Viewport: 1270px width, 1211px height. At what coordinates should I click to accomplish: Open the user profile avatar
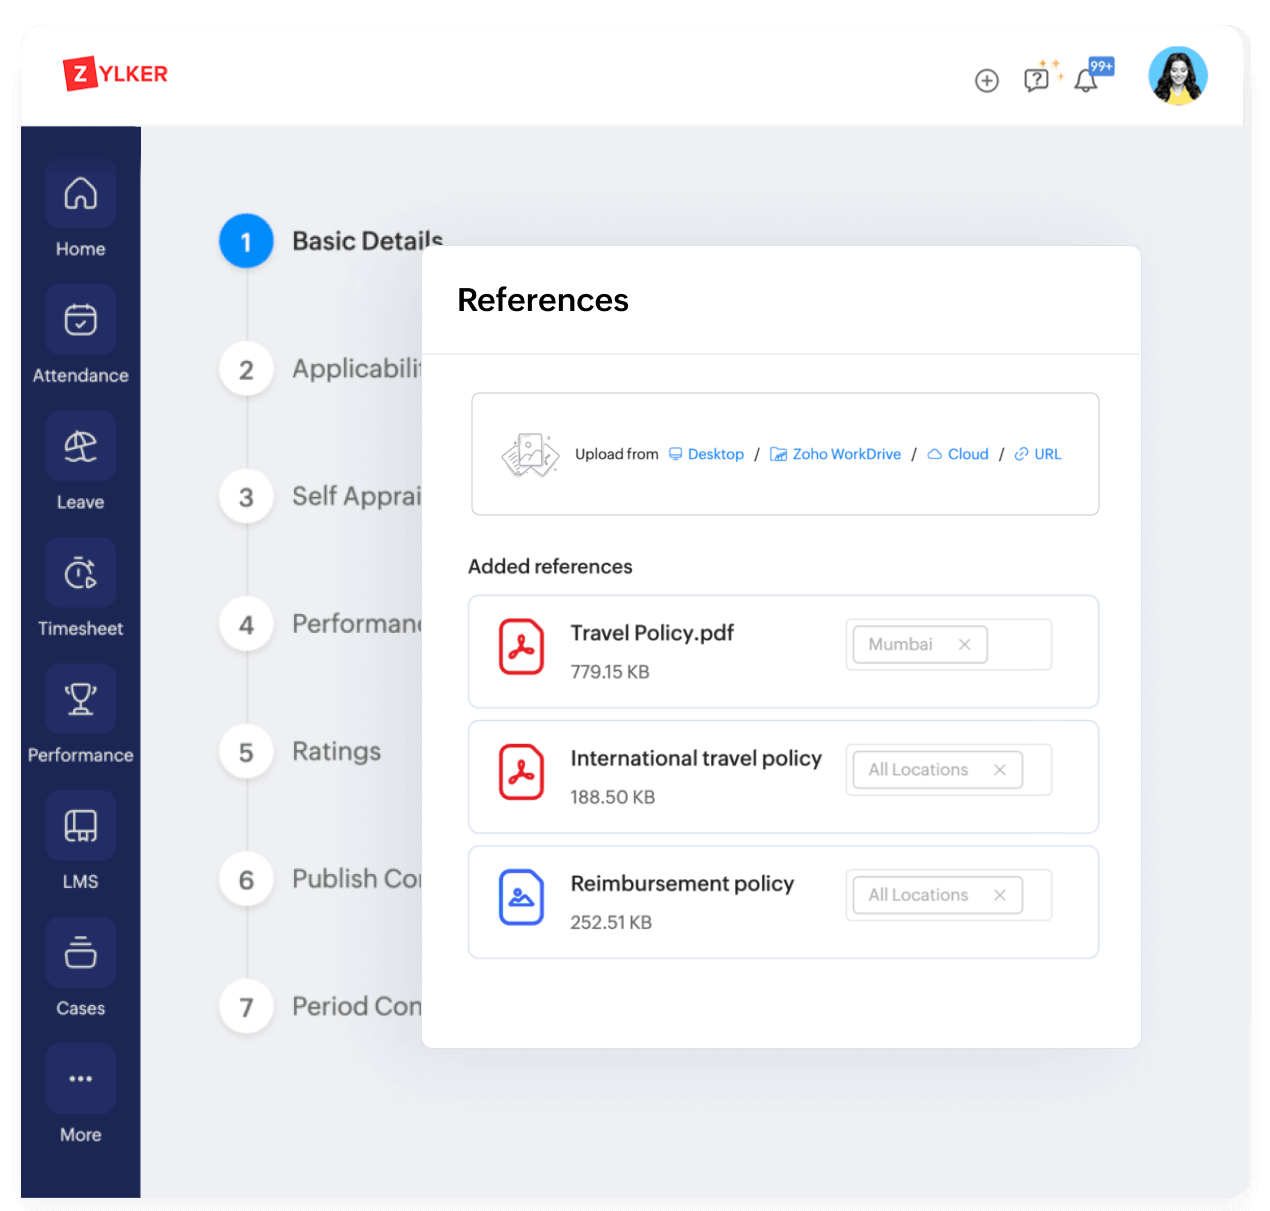coord(1177,77)
